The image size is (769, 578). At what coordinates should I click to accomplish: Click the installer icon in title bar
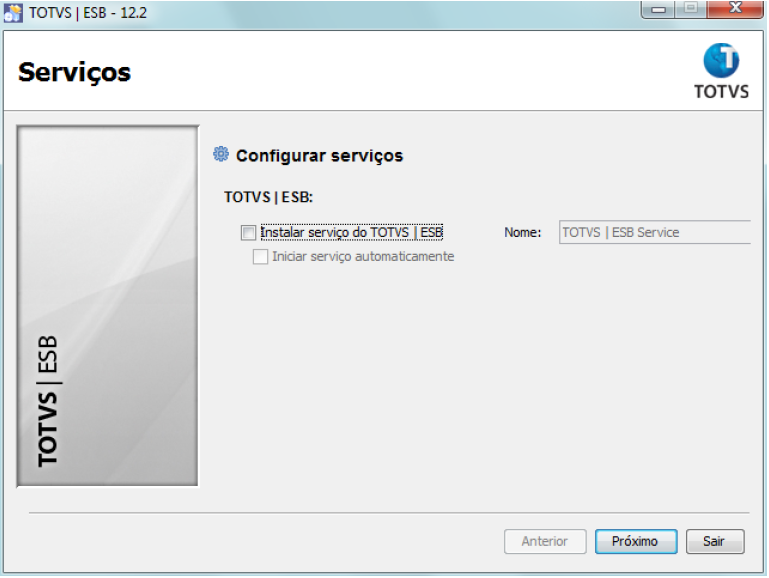coord(13,12)
